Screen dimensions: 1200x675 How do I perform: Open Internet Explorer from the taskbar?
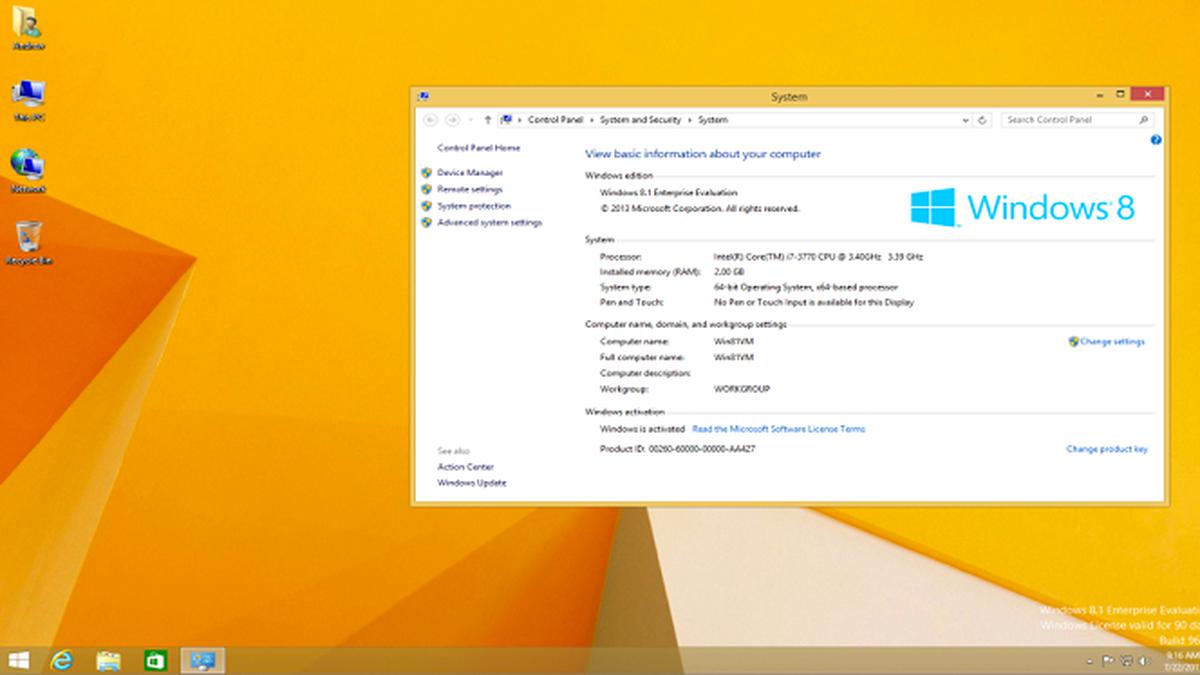pyautogui.click(x=64, y=660)
